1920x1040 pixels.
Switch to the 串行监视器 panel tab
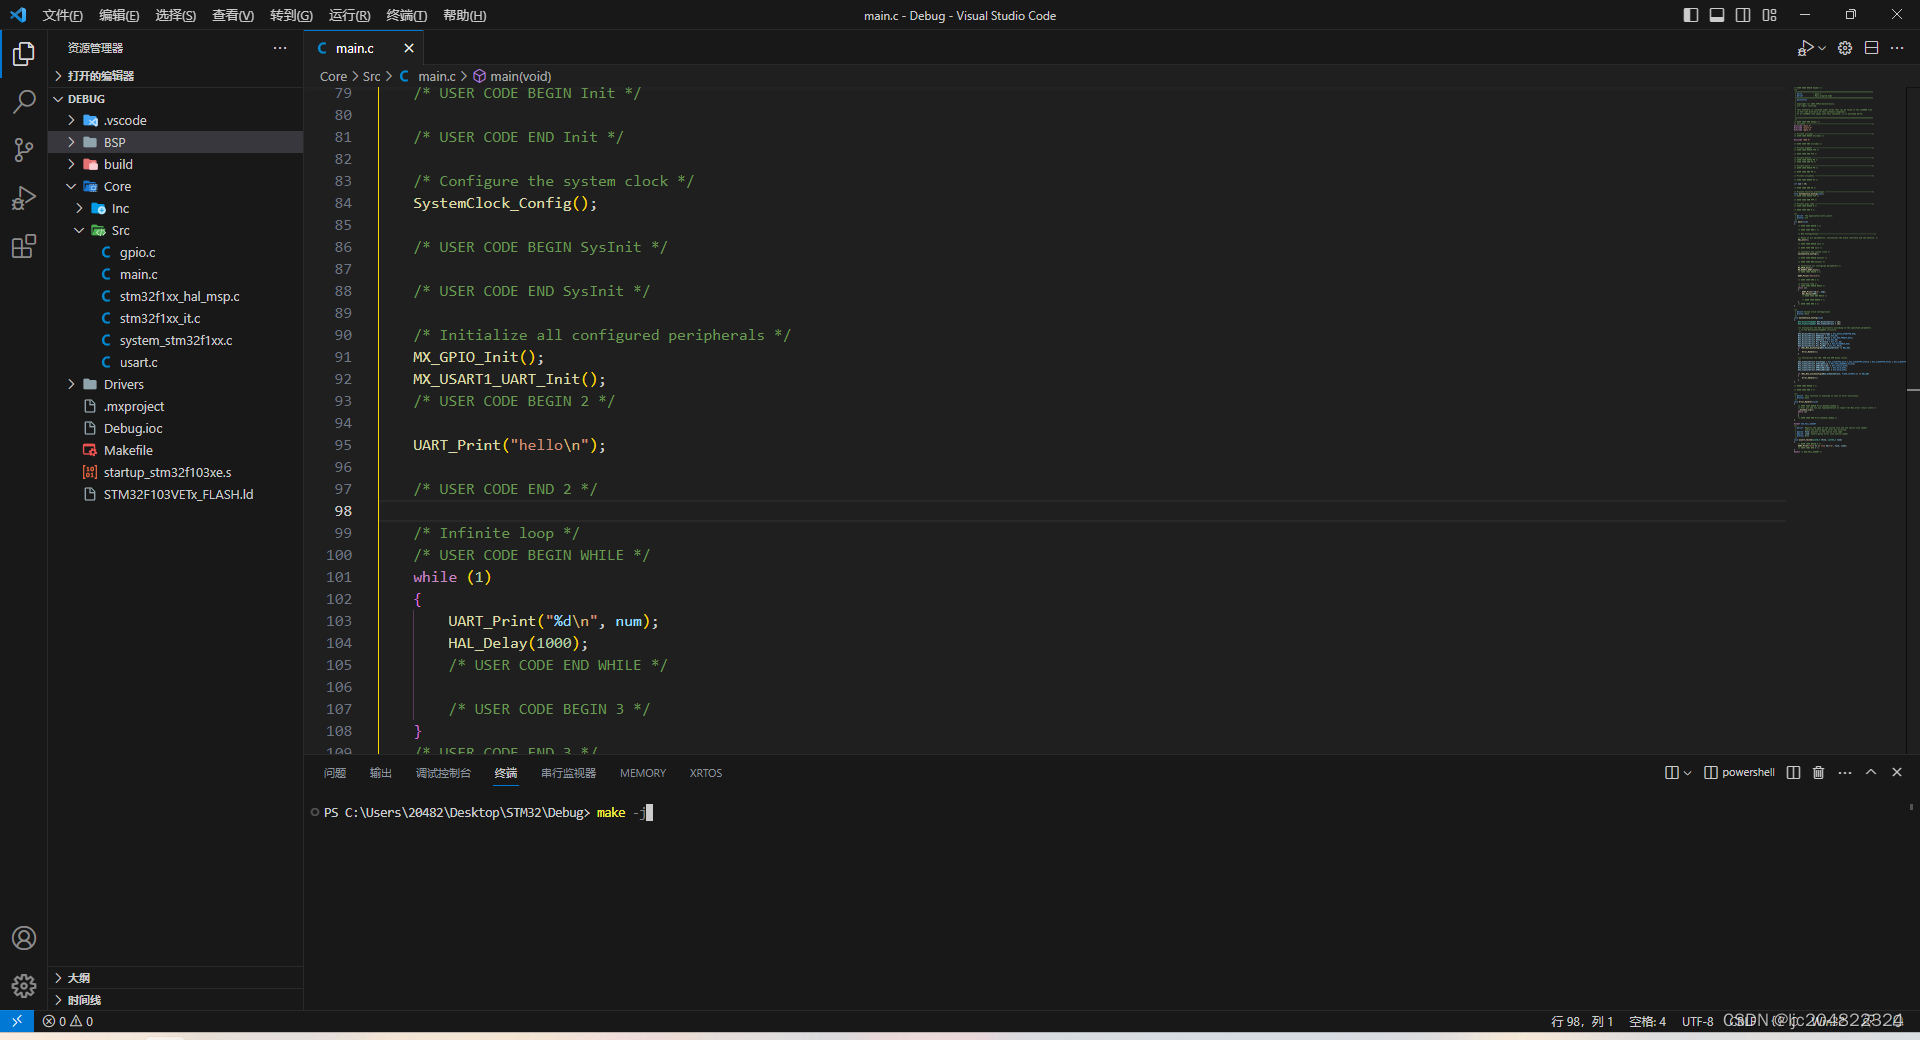[x=568, y=773]
